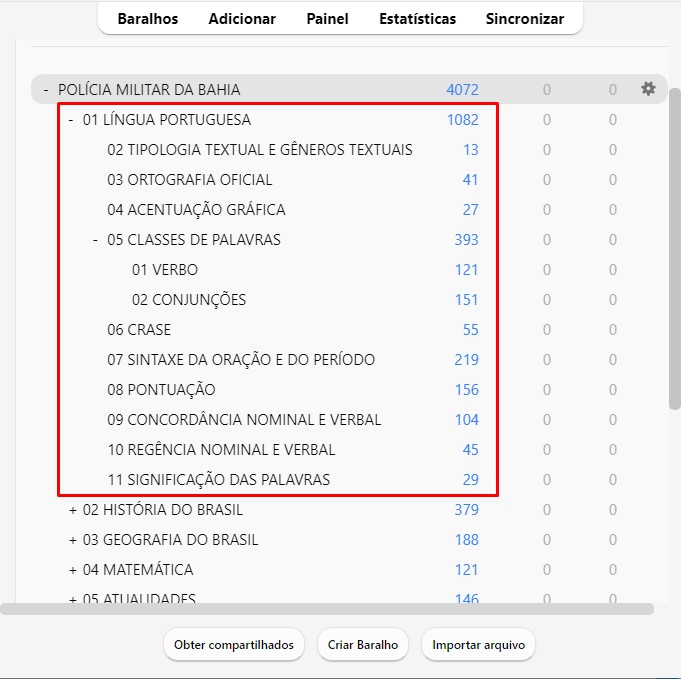
Task: Click the Importar arquivo button
Action: (478, 645)
